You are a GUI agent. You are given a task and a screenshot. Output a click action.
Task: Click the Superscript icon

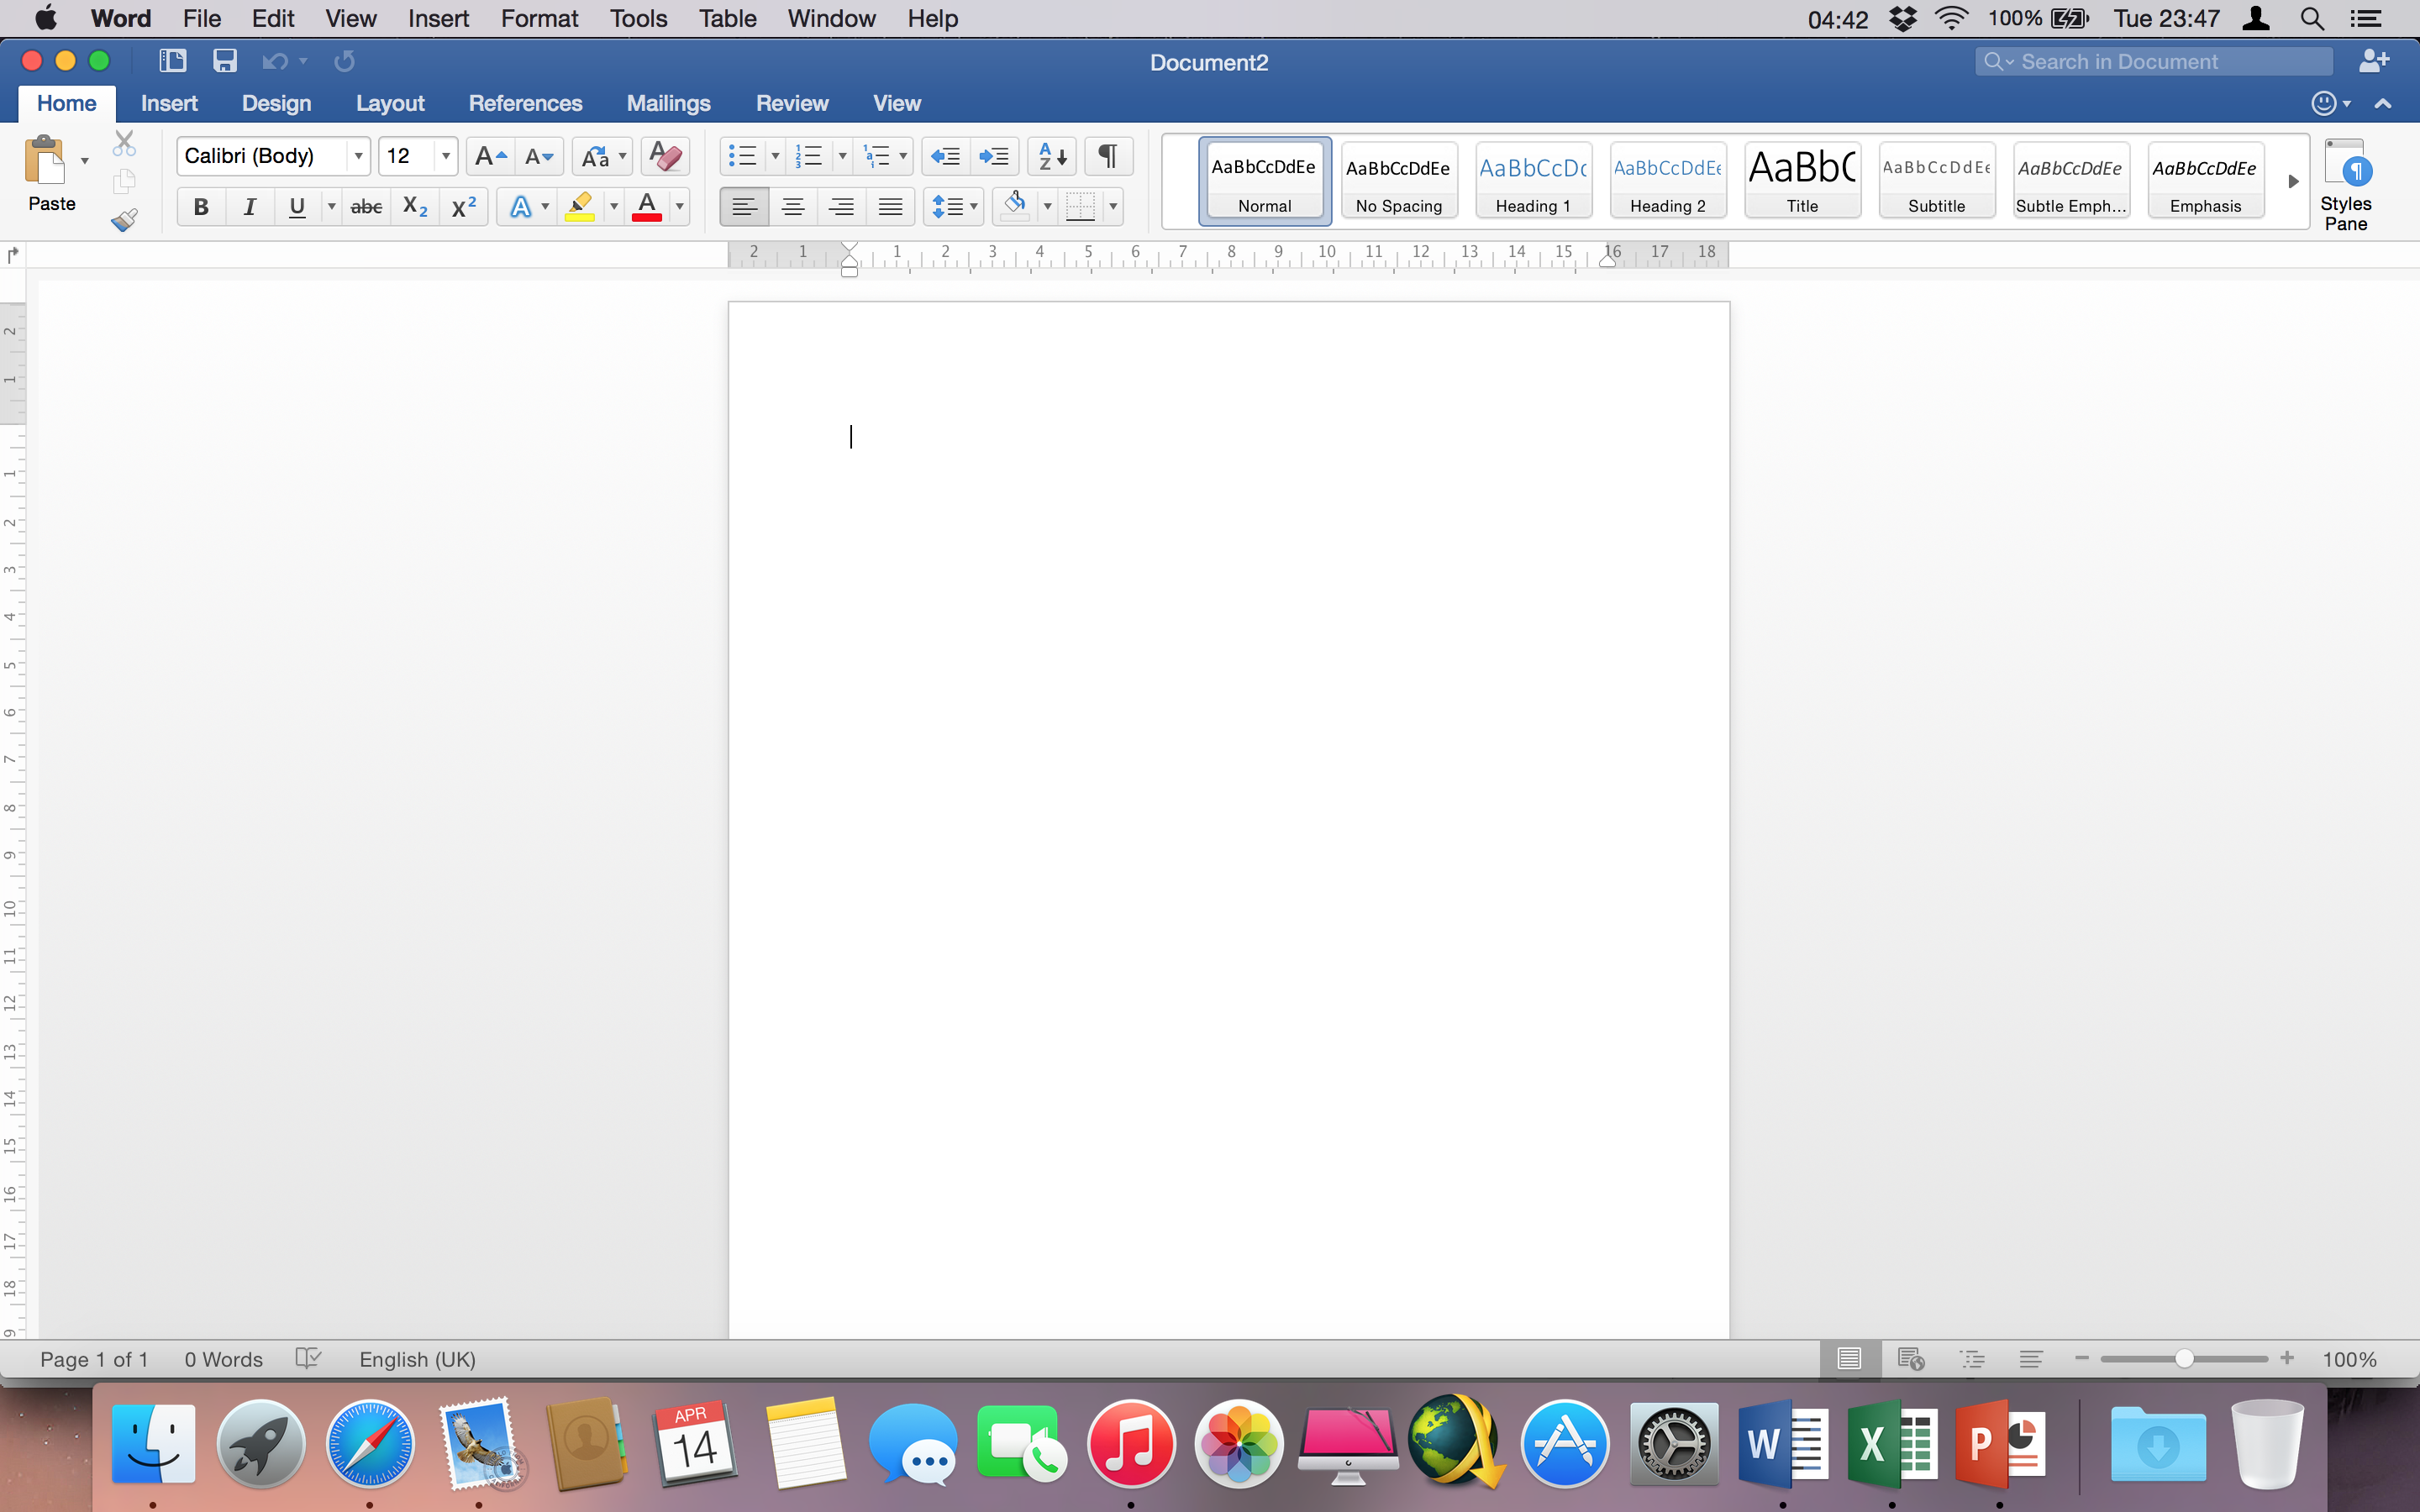pos(464,207)
